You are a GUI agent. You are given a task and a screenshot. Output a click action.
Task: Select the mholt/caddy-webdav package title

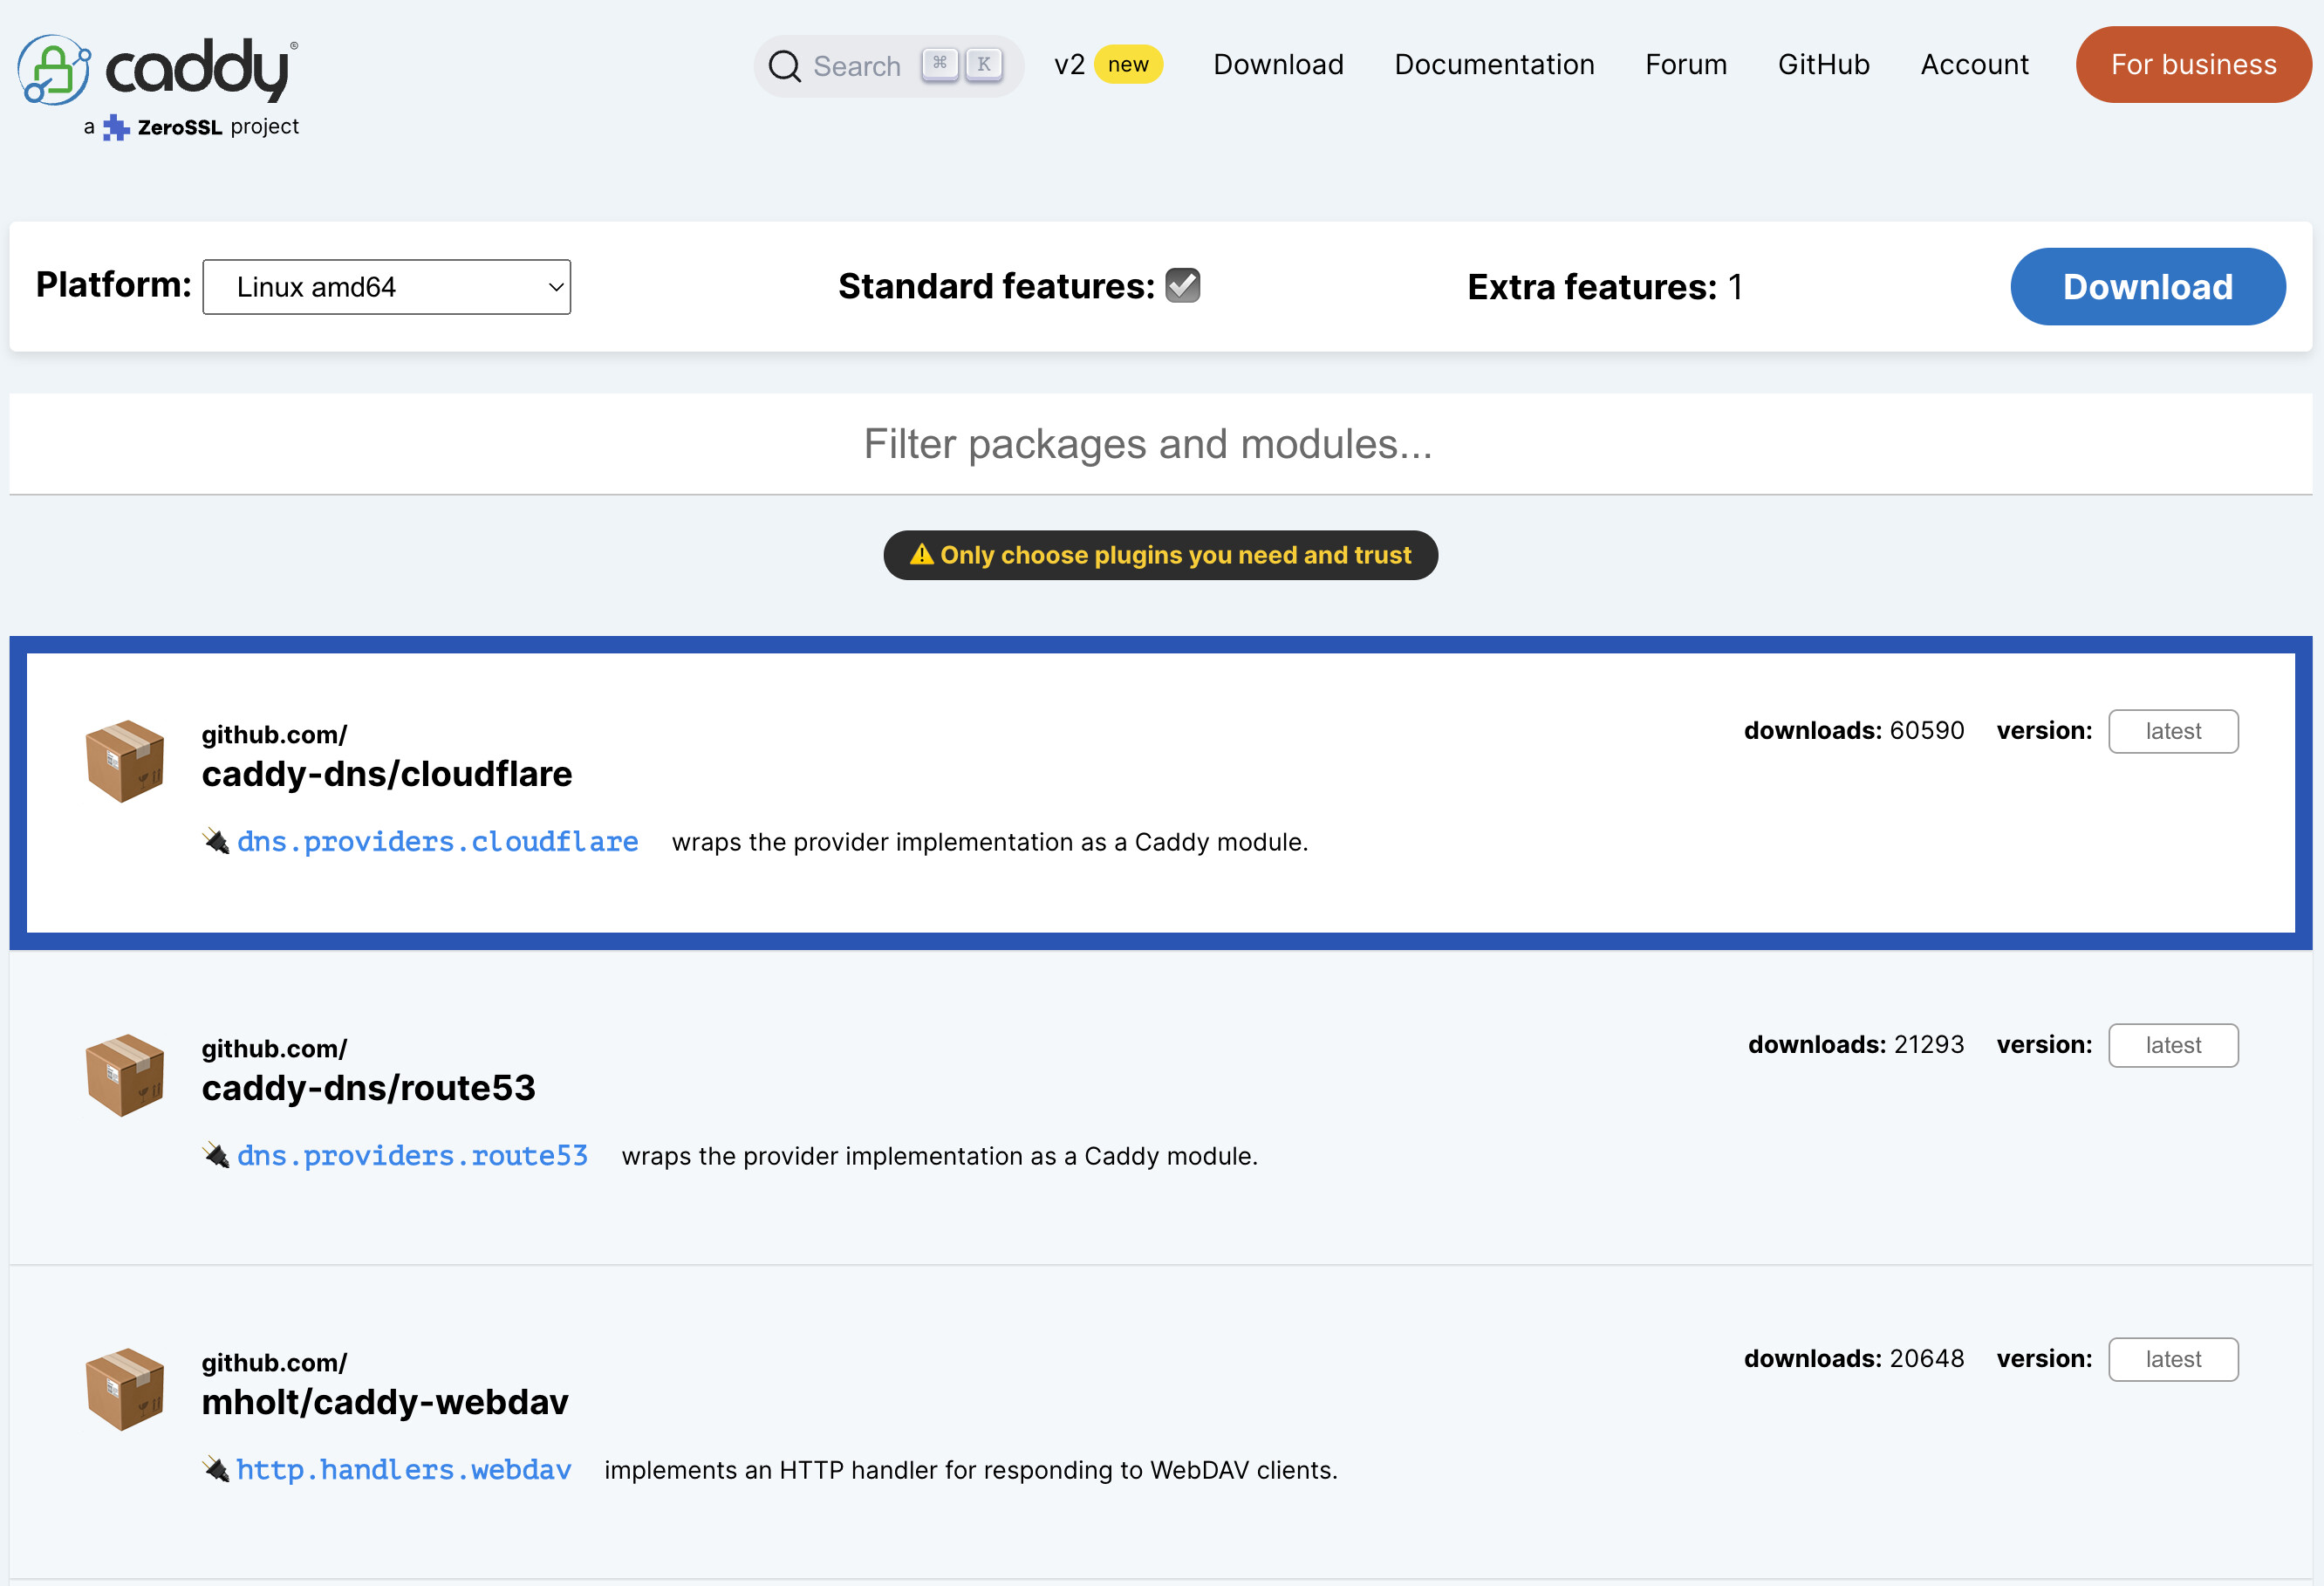[385, 1402]
